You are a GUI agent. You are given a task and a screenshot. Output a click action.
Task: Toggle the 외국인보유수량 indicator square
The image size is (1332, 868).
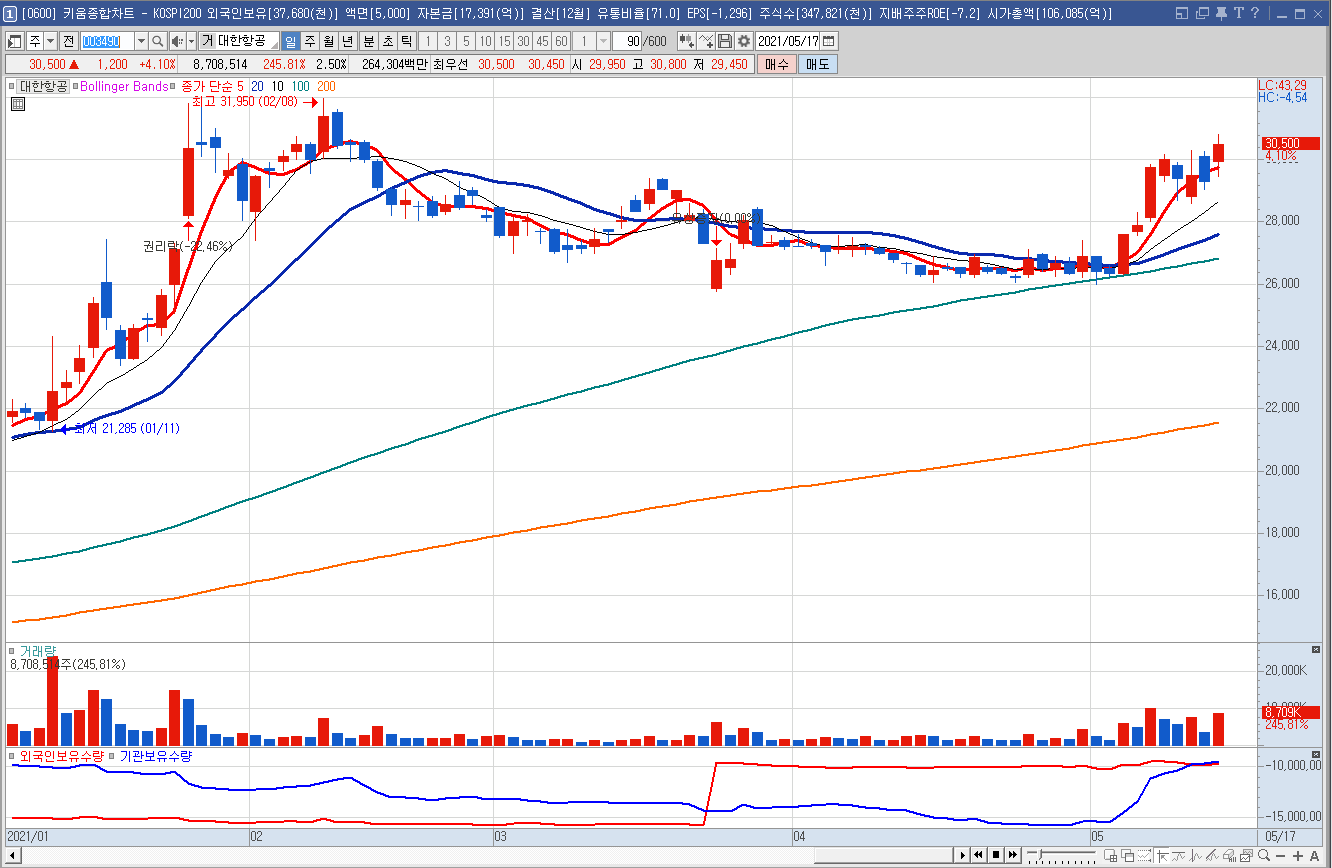13,756
